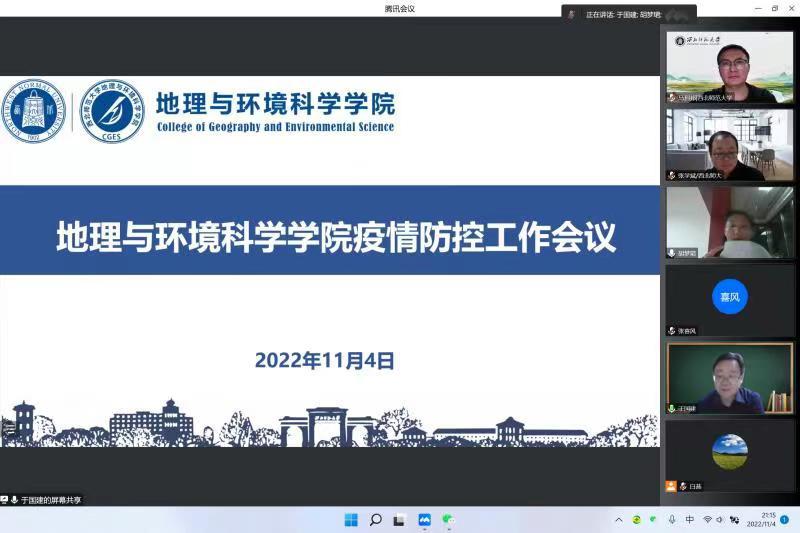Click the volume speaker tray icon
This screenshot has width=800, height=533.
(720, 520)
